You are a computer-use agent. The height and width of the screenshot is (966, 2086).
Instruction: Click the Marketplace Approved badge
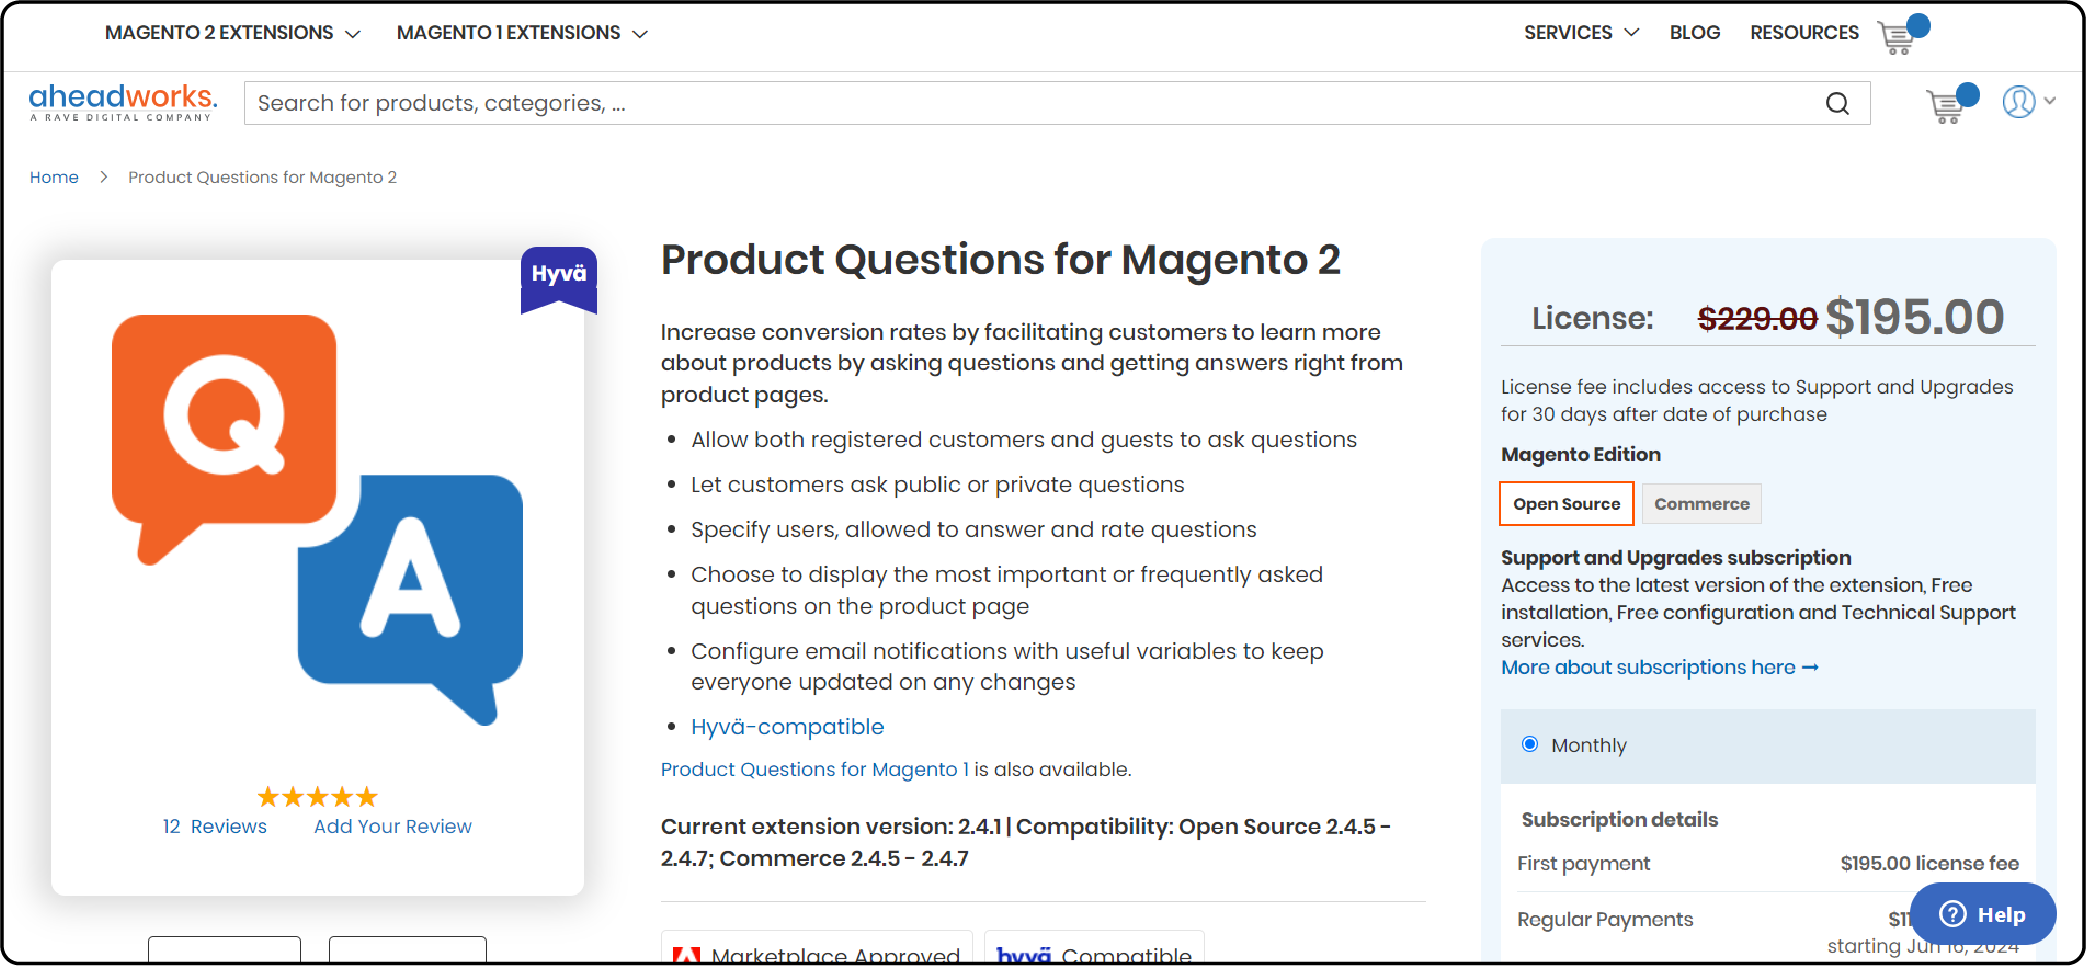[816, 948]
